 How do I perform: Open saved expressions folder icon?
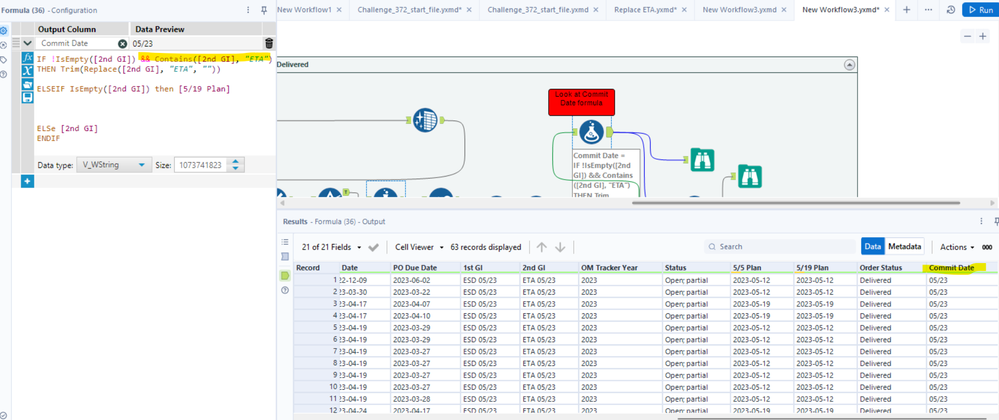coord(27,84)
